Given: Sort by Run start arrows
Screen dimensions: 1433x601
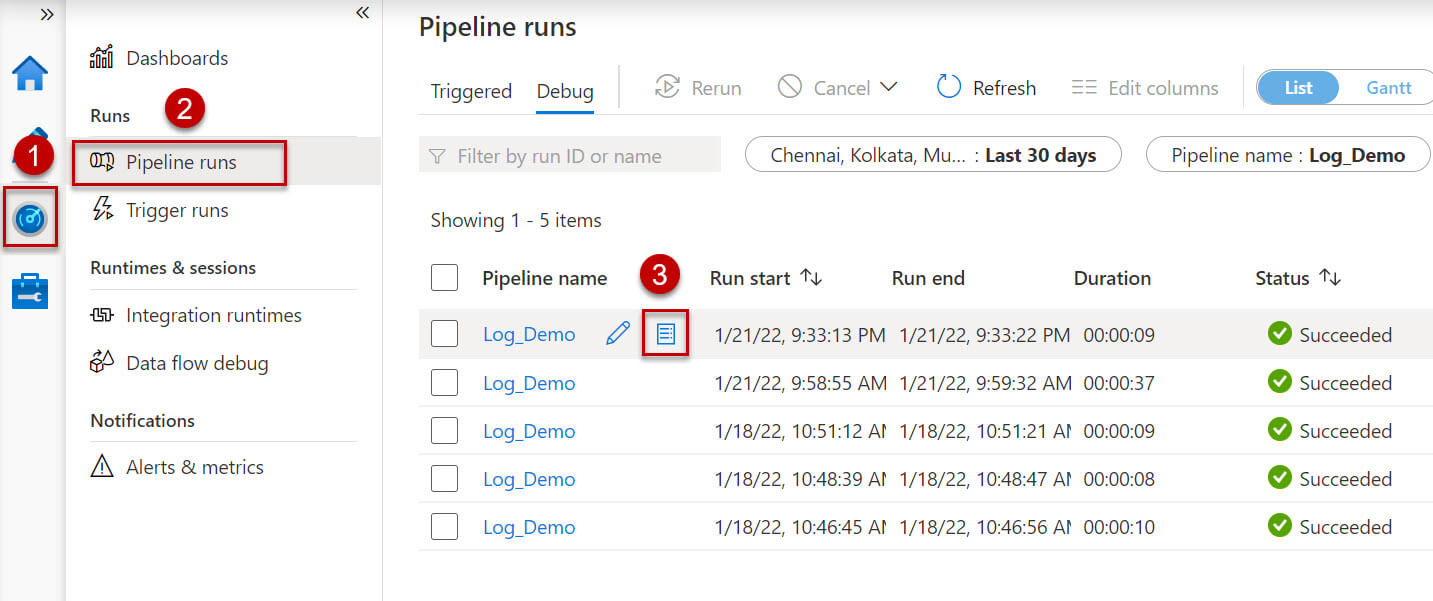Looking at the screenshot, I should point(811,278).
